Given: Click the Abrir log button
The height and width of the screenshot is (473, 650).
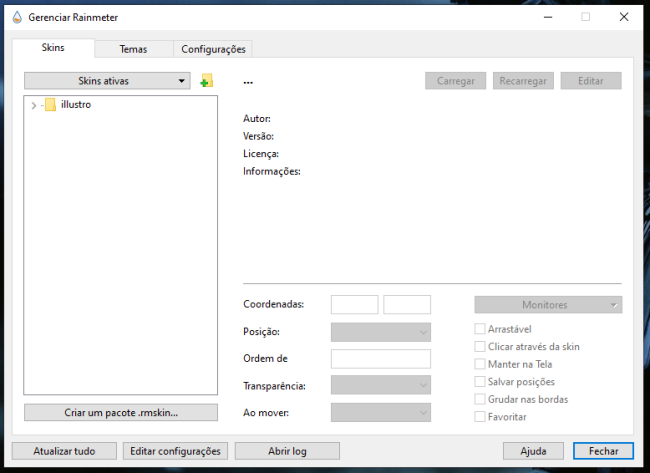Looking at the screenshot, I should (x=287, y=451).
